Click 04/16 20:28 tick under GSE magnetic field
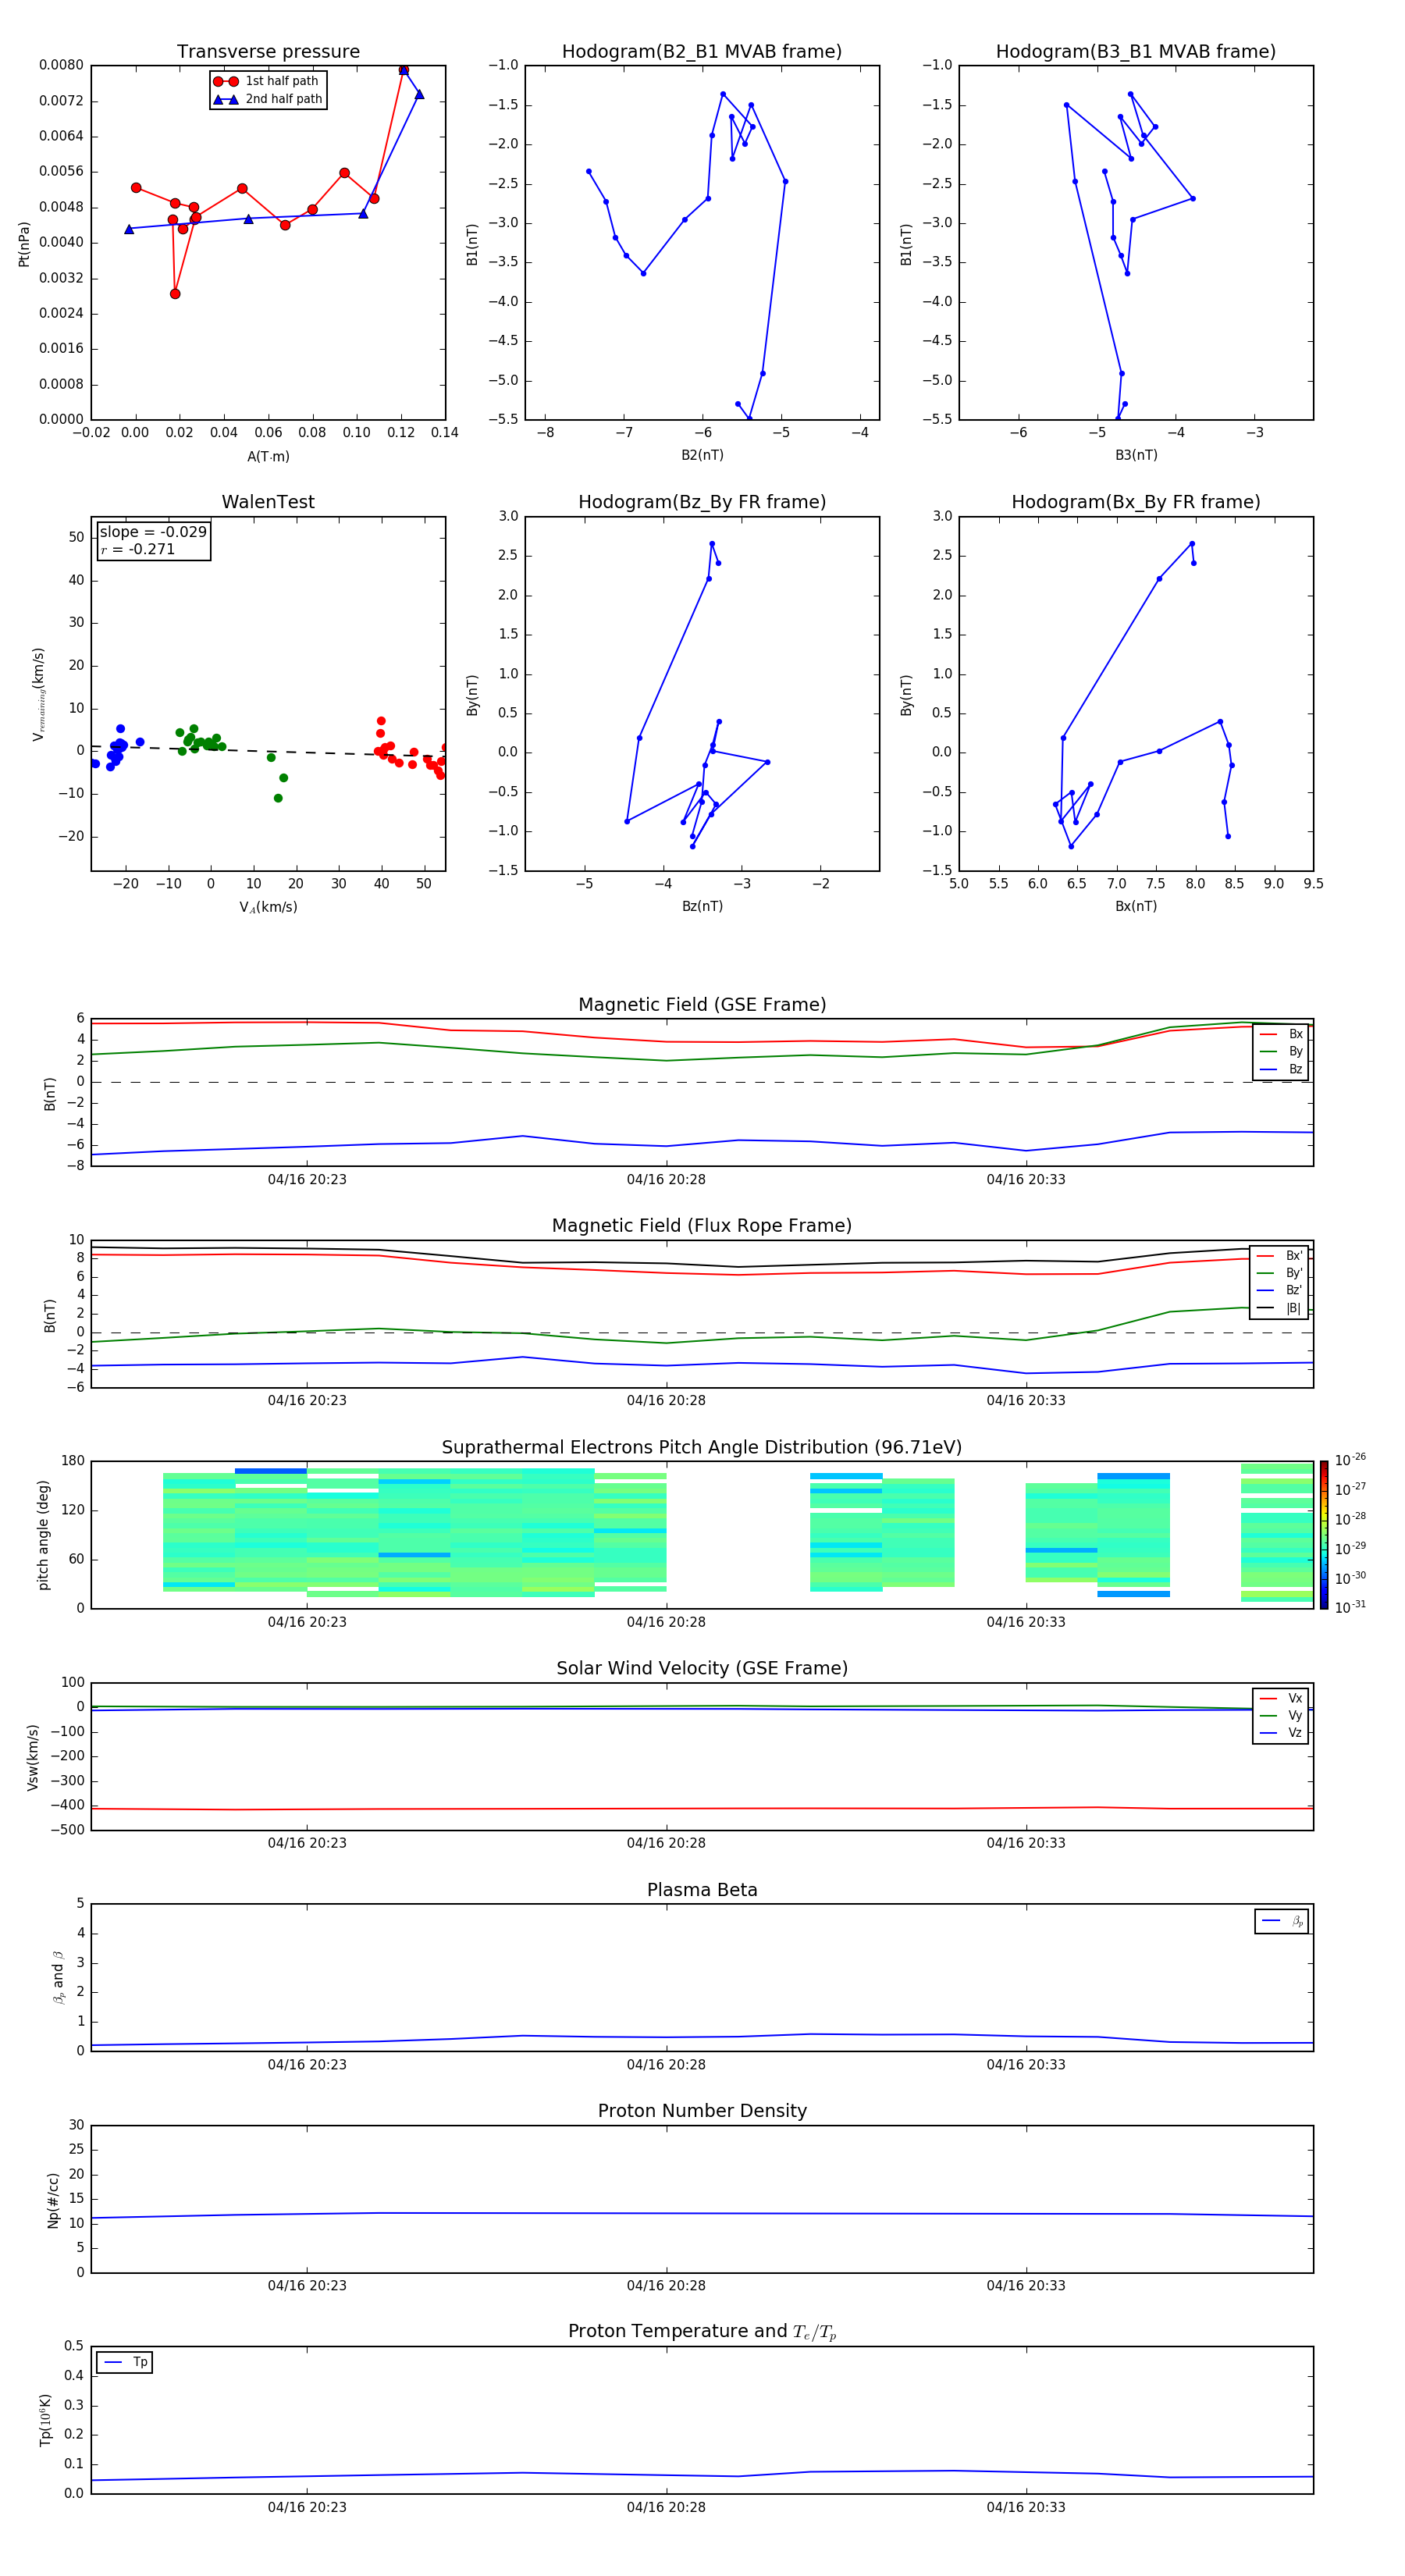 (x=666, y=1180)
